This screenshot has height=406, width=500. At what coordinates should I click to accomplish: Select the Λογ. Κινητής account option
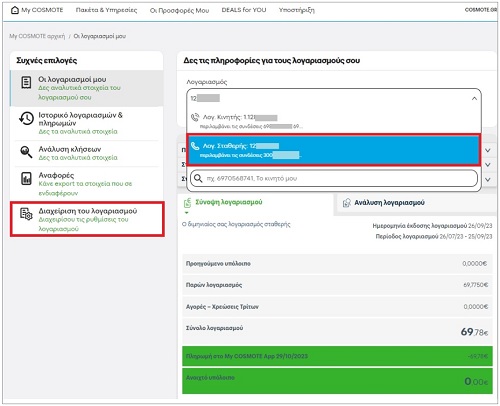tap(333, 121)
